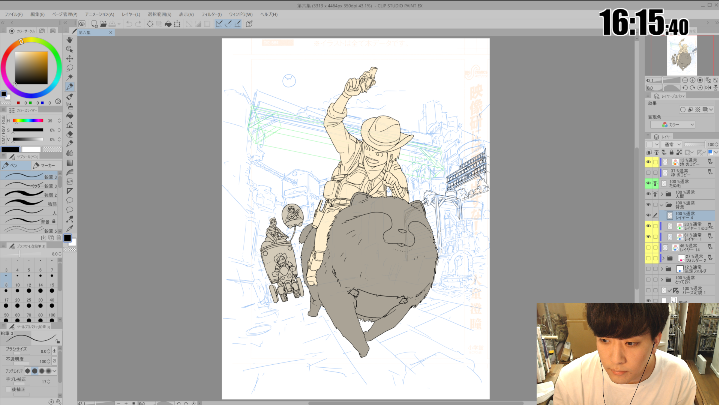719x405 pixels.
Task: Open the Save icon dropdown arrow
Action: point(119,23)
